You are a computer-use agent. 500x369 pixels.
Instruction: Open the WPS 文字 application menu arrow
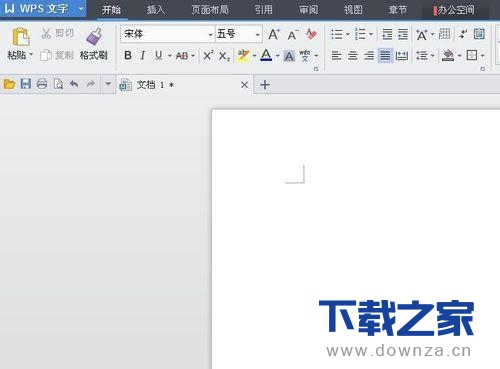(x=80, y=9)
